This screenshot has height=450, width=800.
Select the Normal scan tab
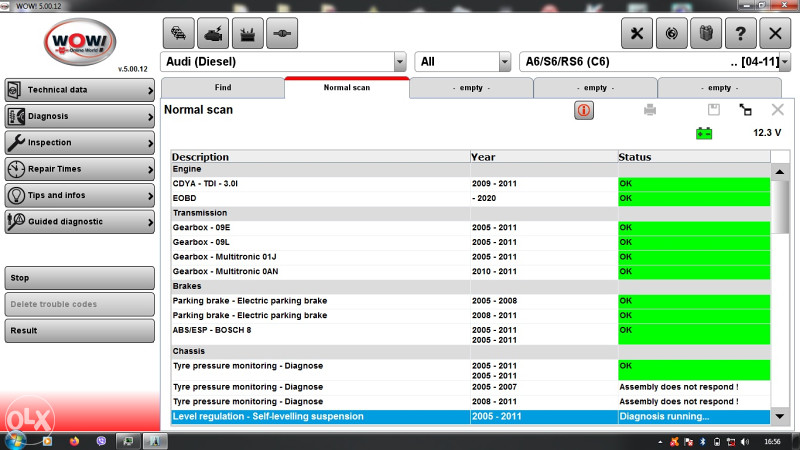[347, 88]
